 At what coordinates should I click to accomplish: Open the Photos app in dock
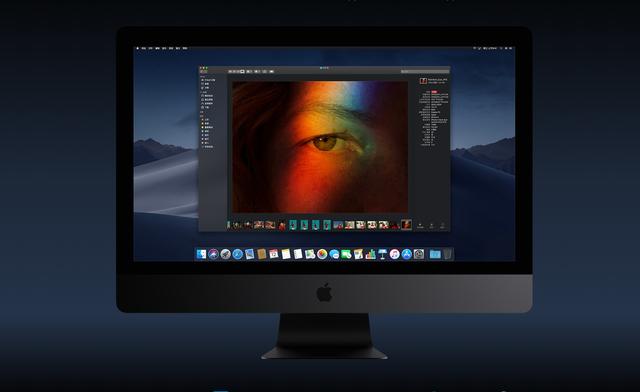pos(322,254)
